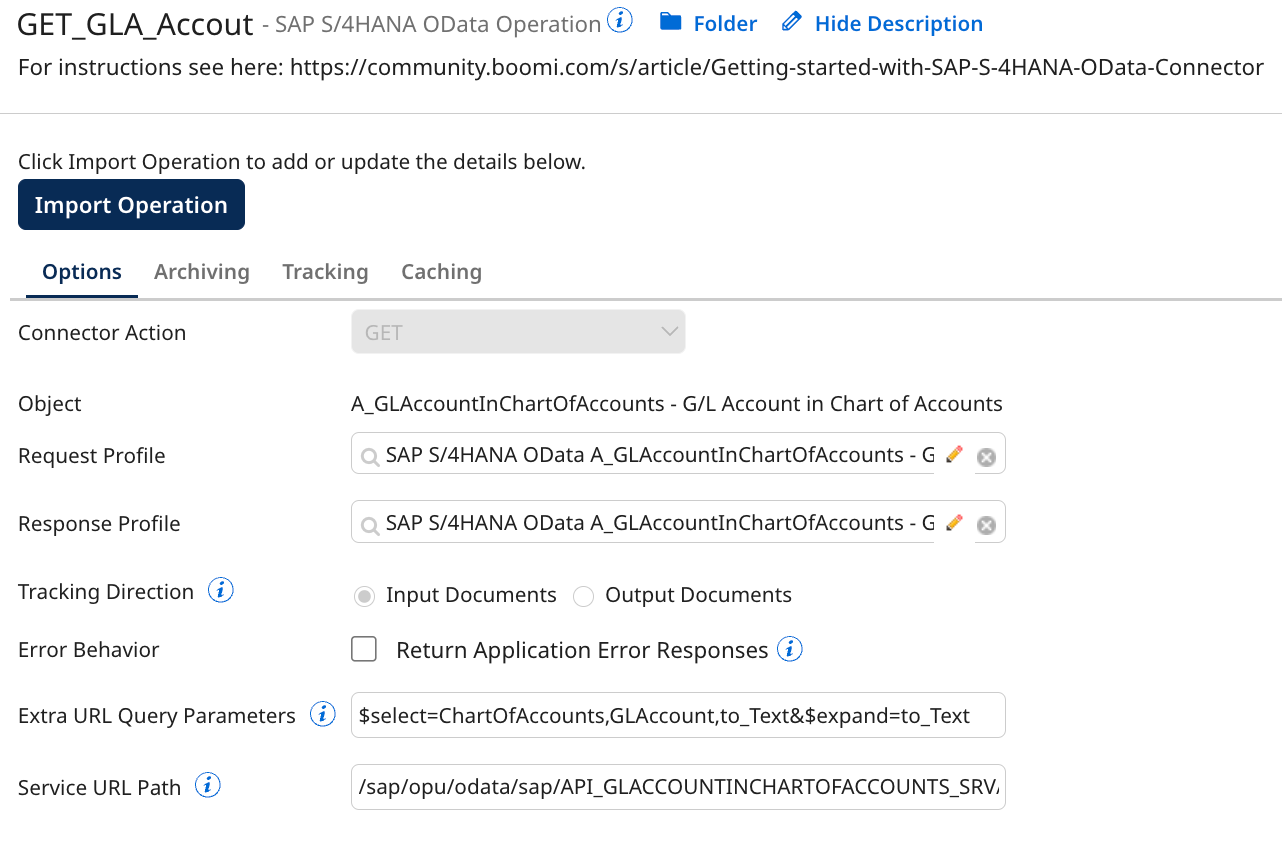Edit the Request Profile using its pencil icon
Screen dimensions: 1282x856
[x=954, y=454]
